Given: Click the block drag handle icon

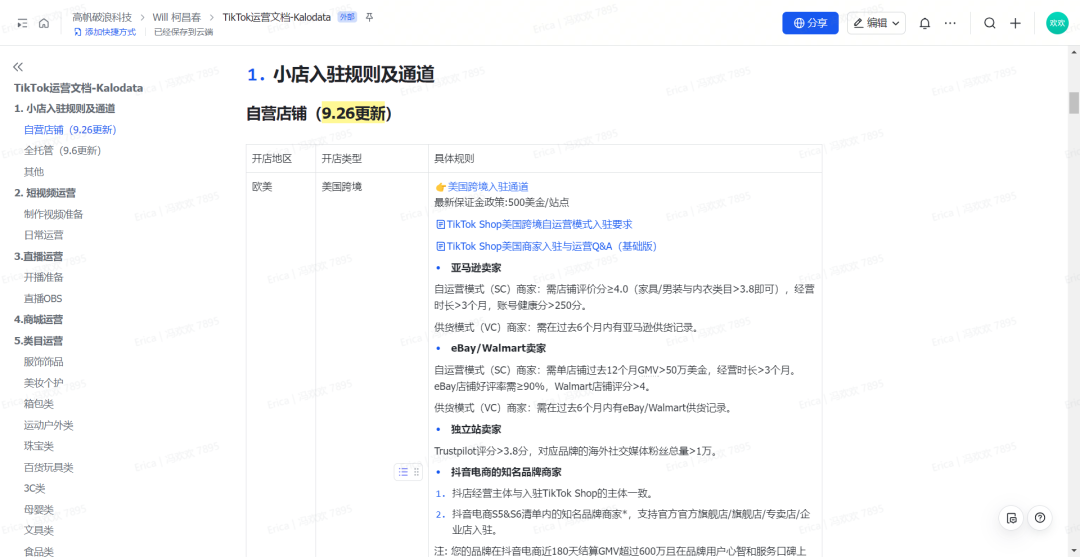Looking at the screenshot, I should pos(416,472).
